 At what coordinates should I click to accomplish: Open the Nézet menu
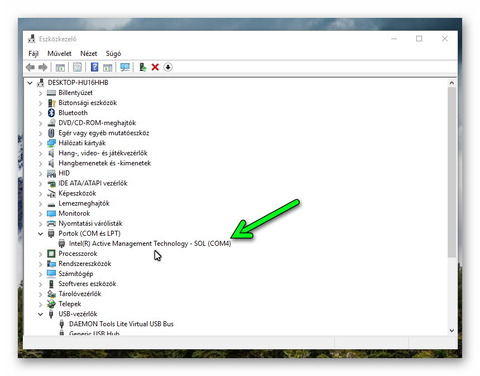coord(89,53)
